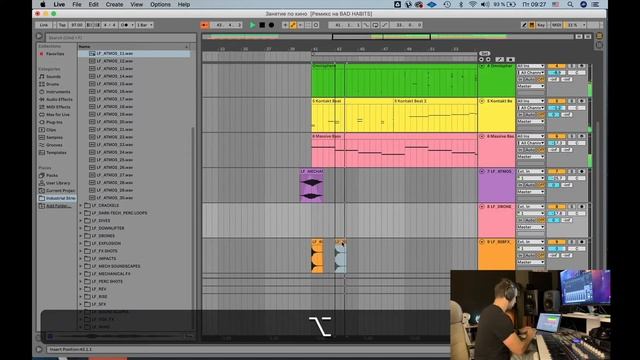Image resolution: width=640 pixels, height=360 pixels.
Task: Expand the LF_CRACKELS folder
Action: point(81,205)
